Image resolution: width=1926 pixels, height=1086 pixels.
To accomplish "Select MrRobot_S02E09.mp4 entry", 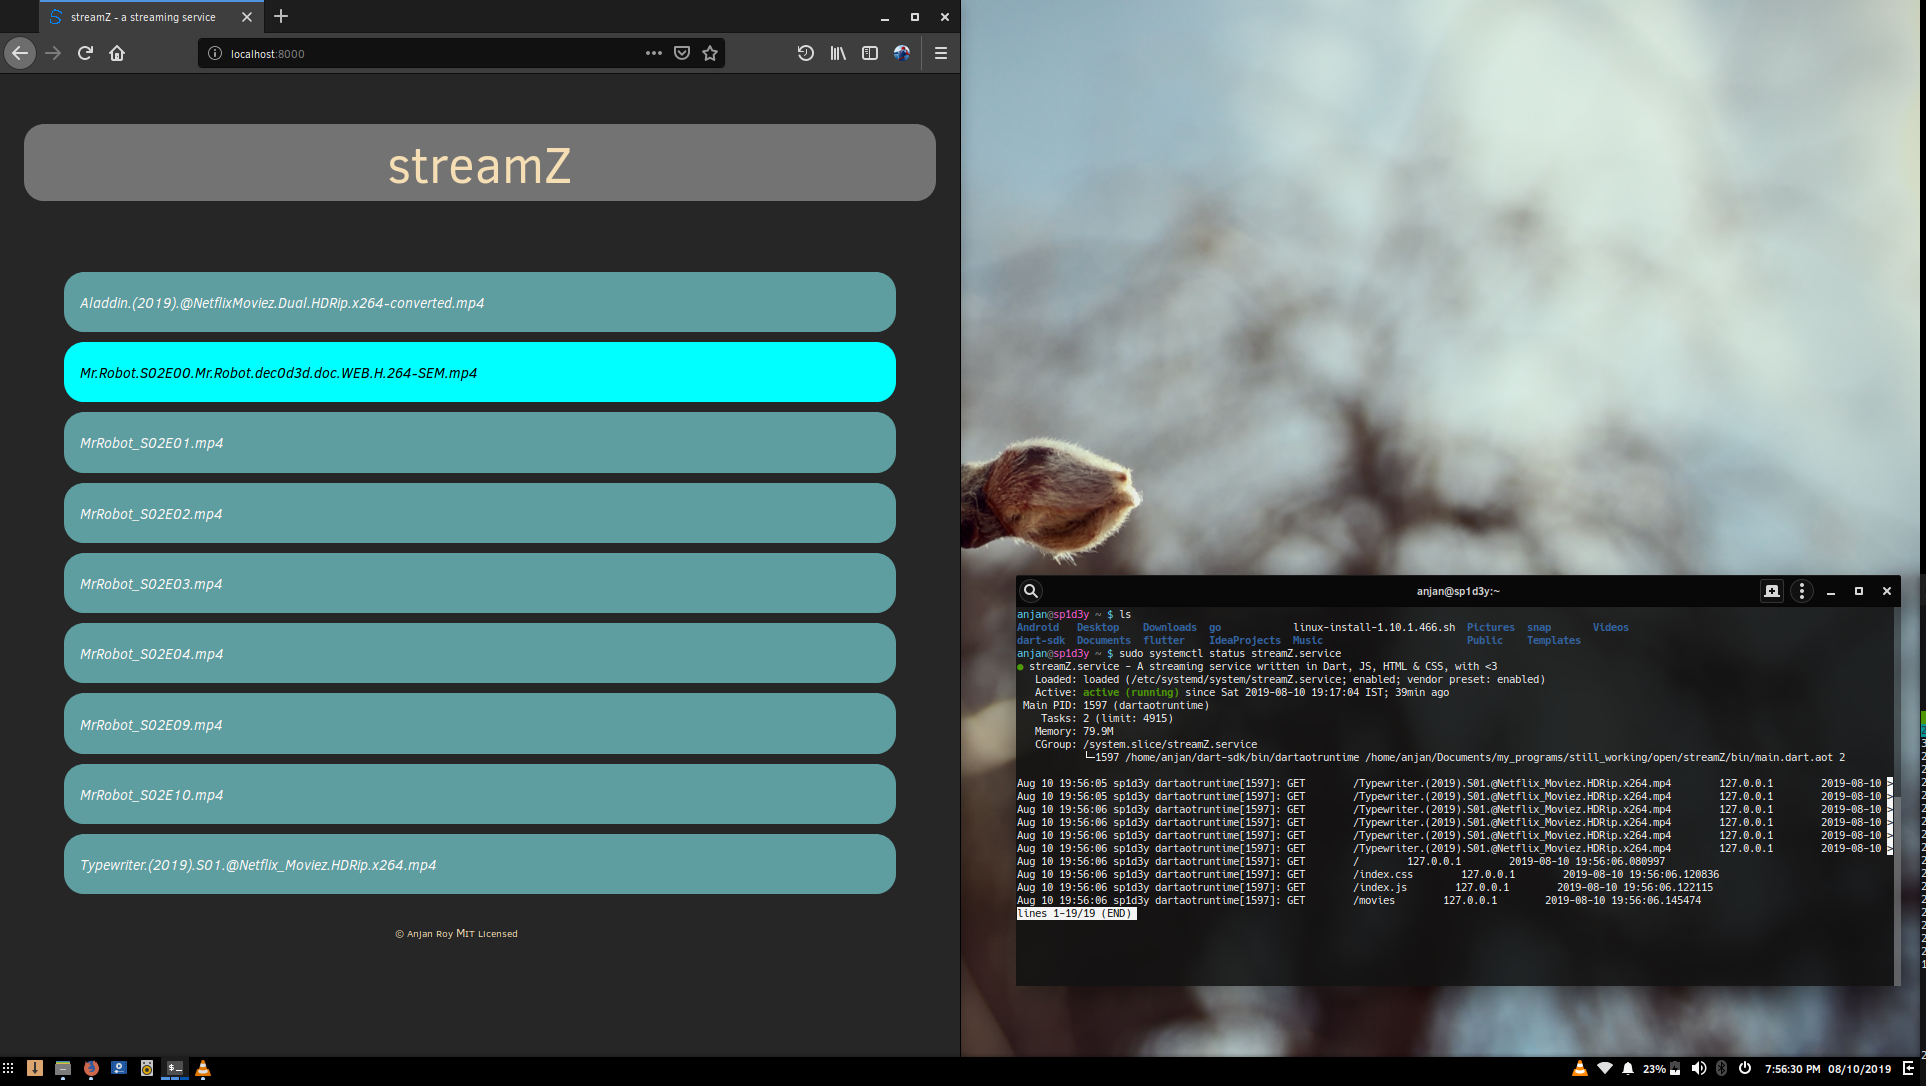I will (480, 724).
